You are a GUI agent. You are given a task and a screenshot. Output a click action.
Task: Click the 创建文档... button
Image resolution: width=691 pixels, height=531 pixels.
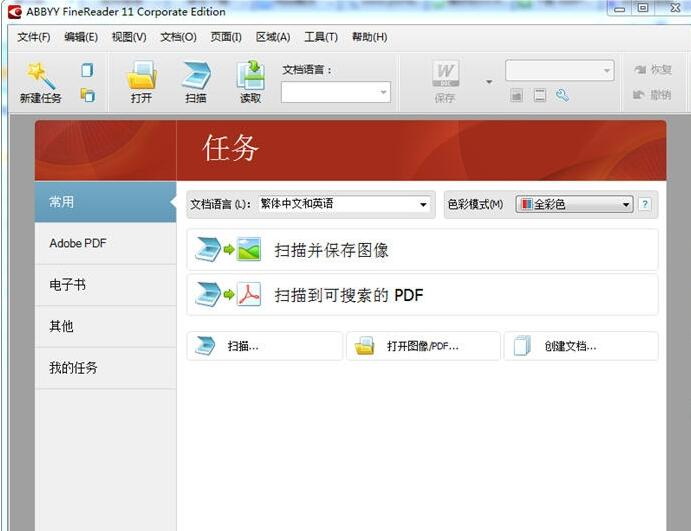coord(581,346)
